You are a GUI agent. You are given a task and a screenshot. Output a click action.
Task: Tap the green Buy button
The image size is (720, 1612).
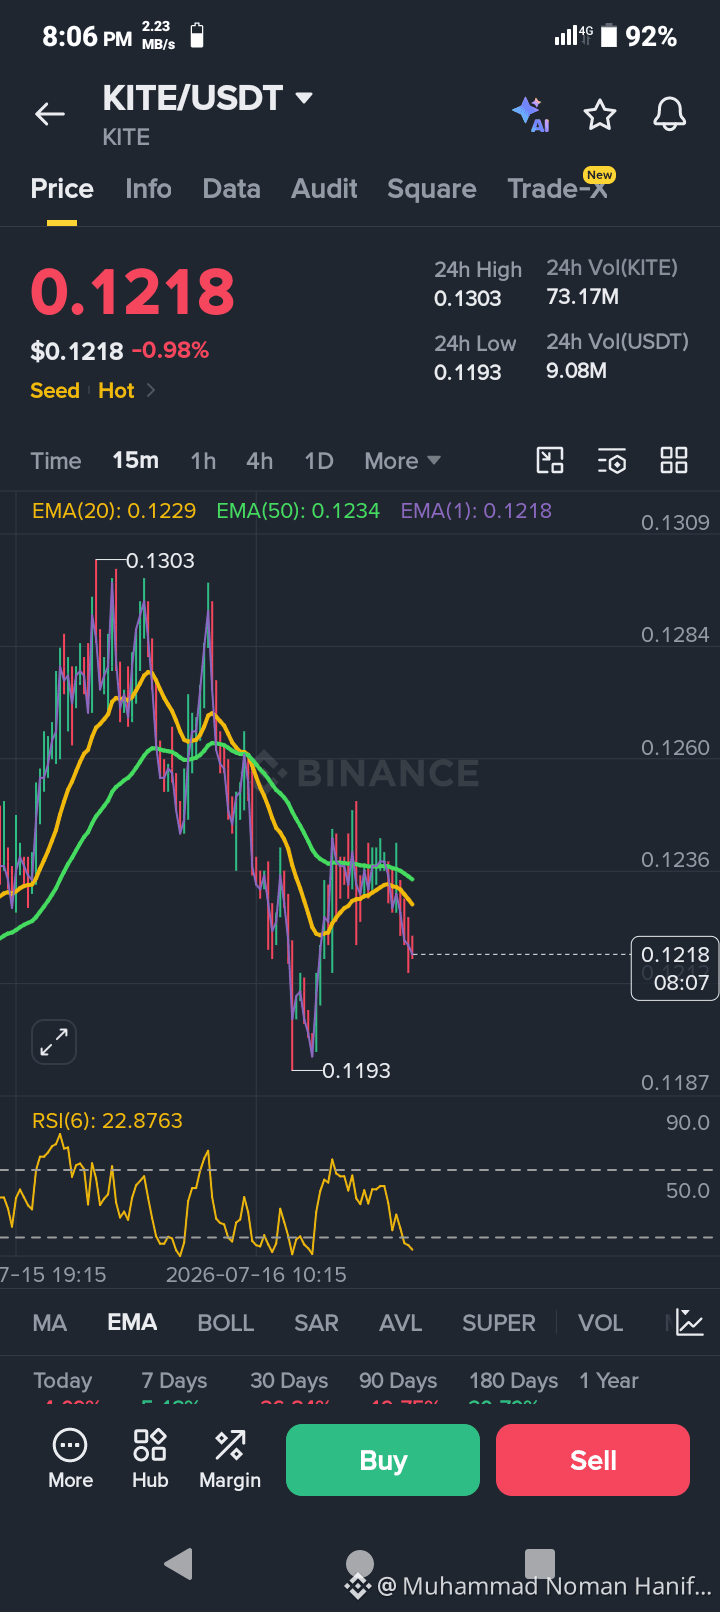click(383, 1460)
